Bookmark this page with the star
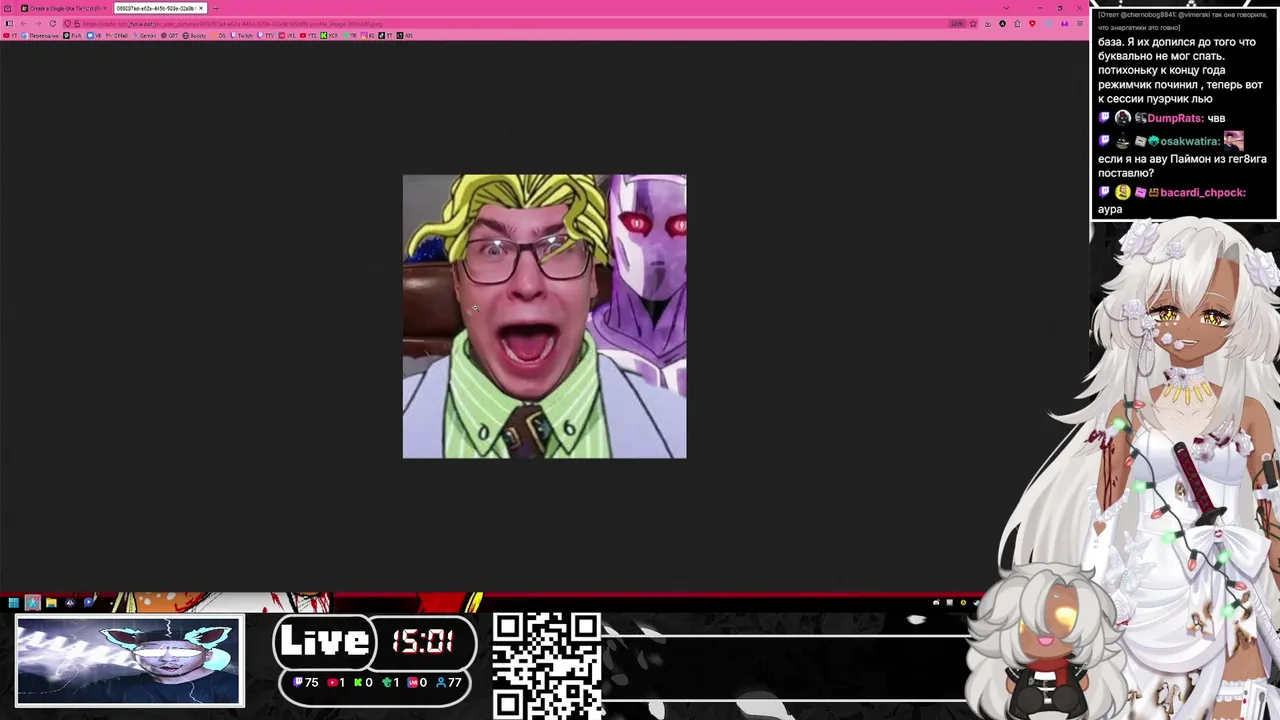The image size is (1280, 720). click(x=973, y=24)
